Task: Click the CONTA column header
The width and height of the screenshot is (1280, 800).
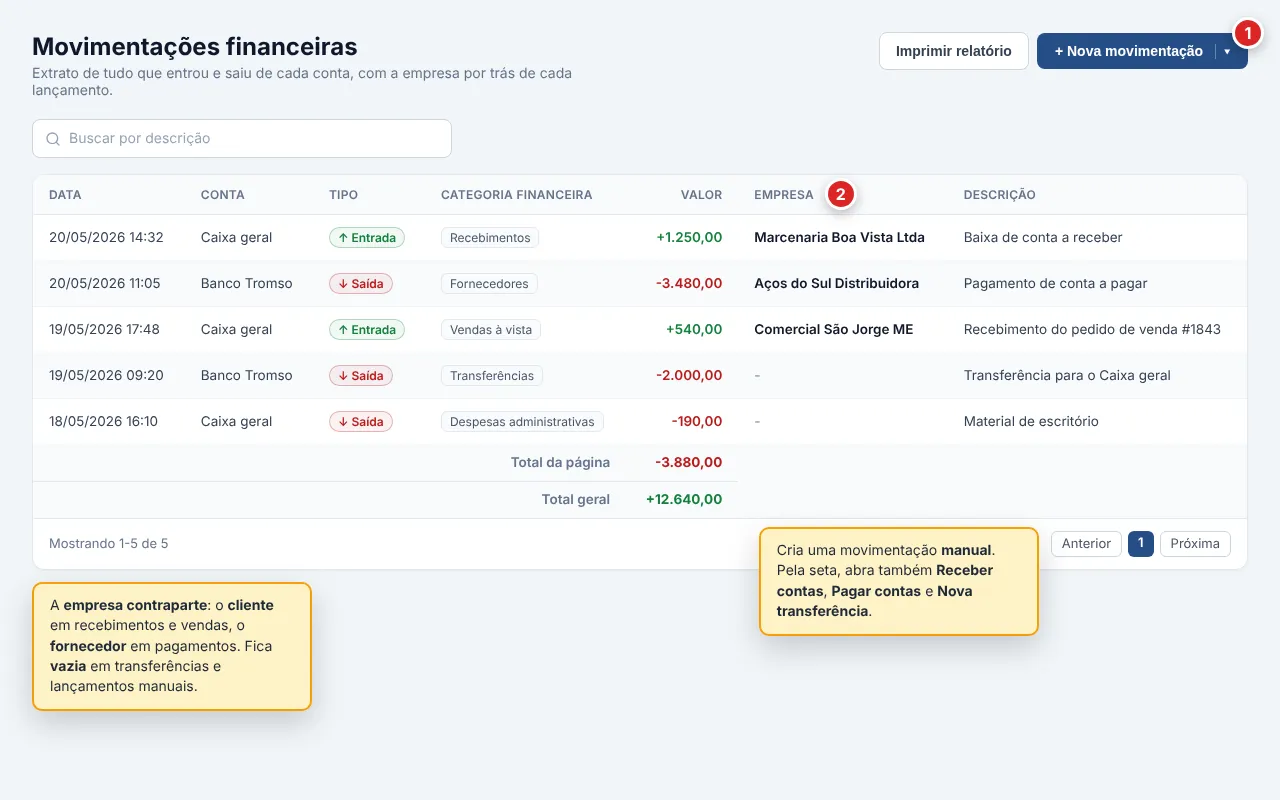Action: (x=222, y=195)
